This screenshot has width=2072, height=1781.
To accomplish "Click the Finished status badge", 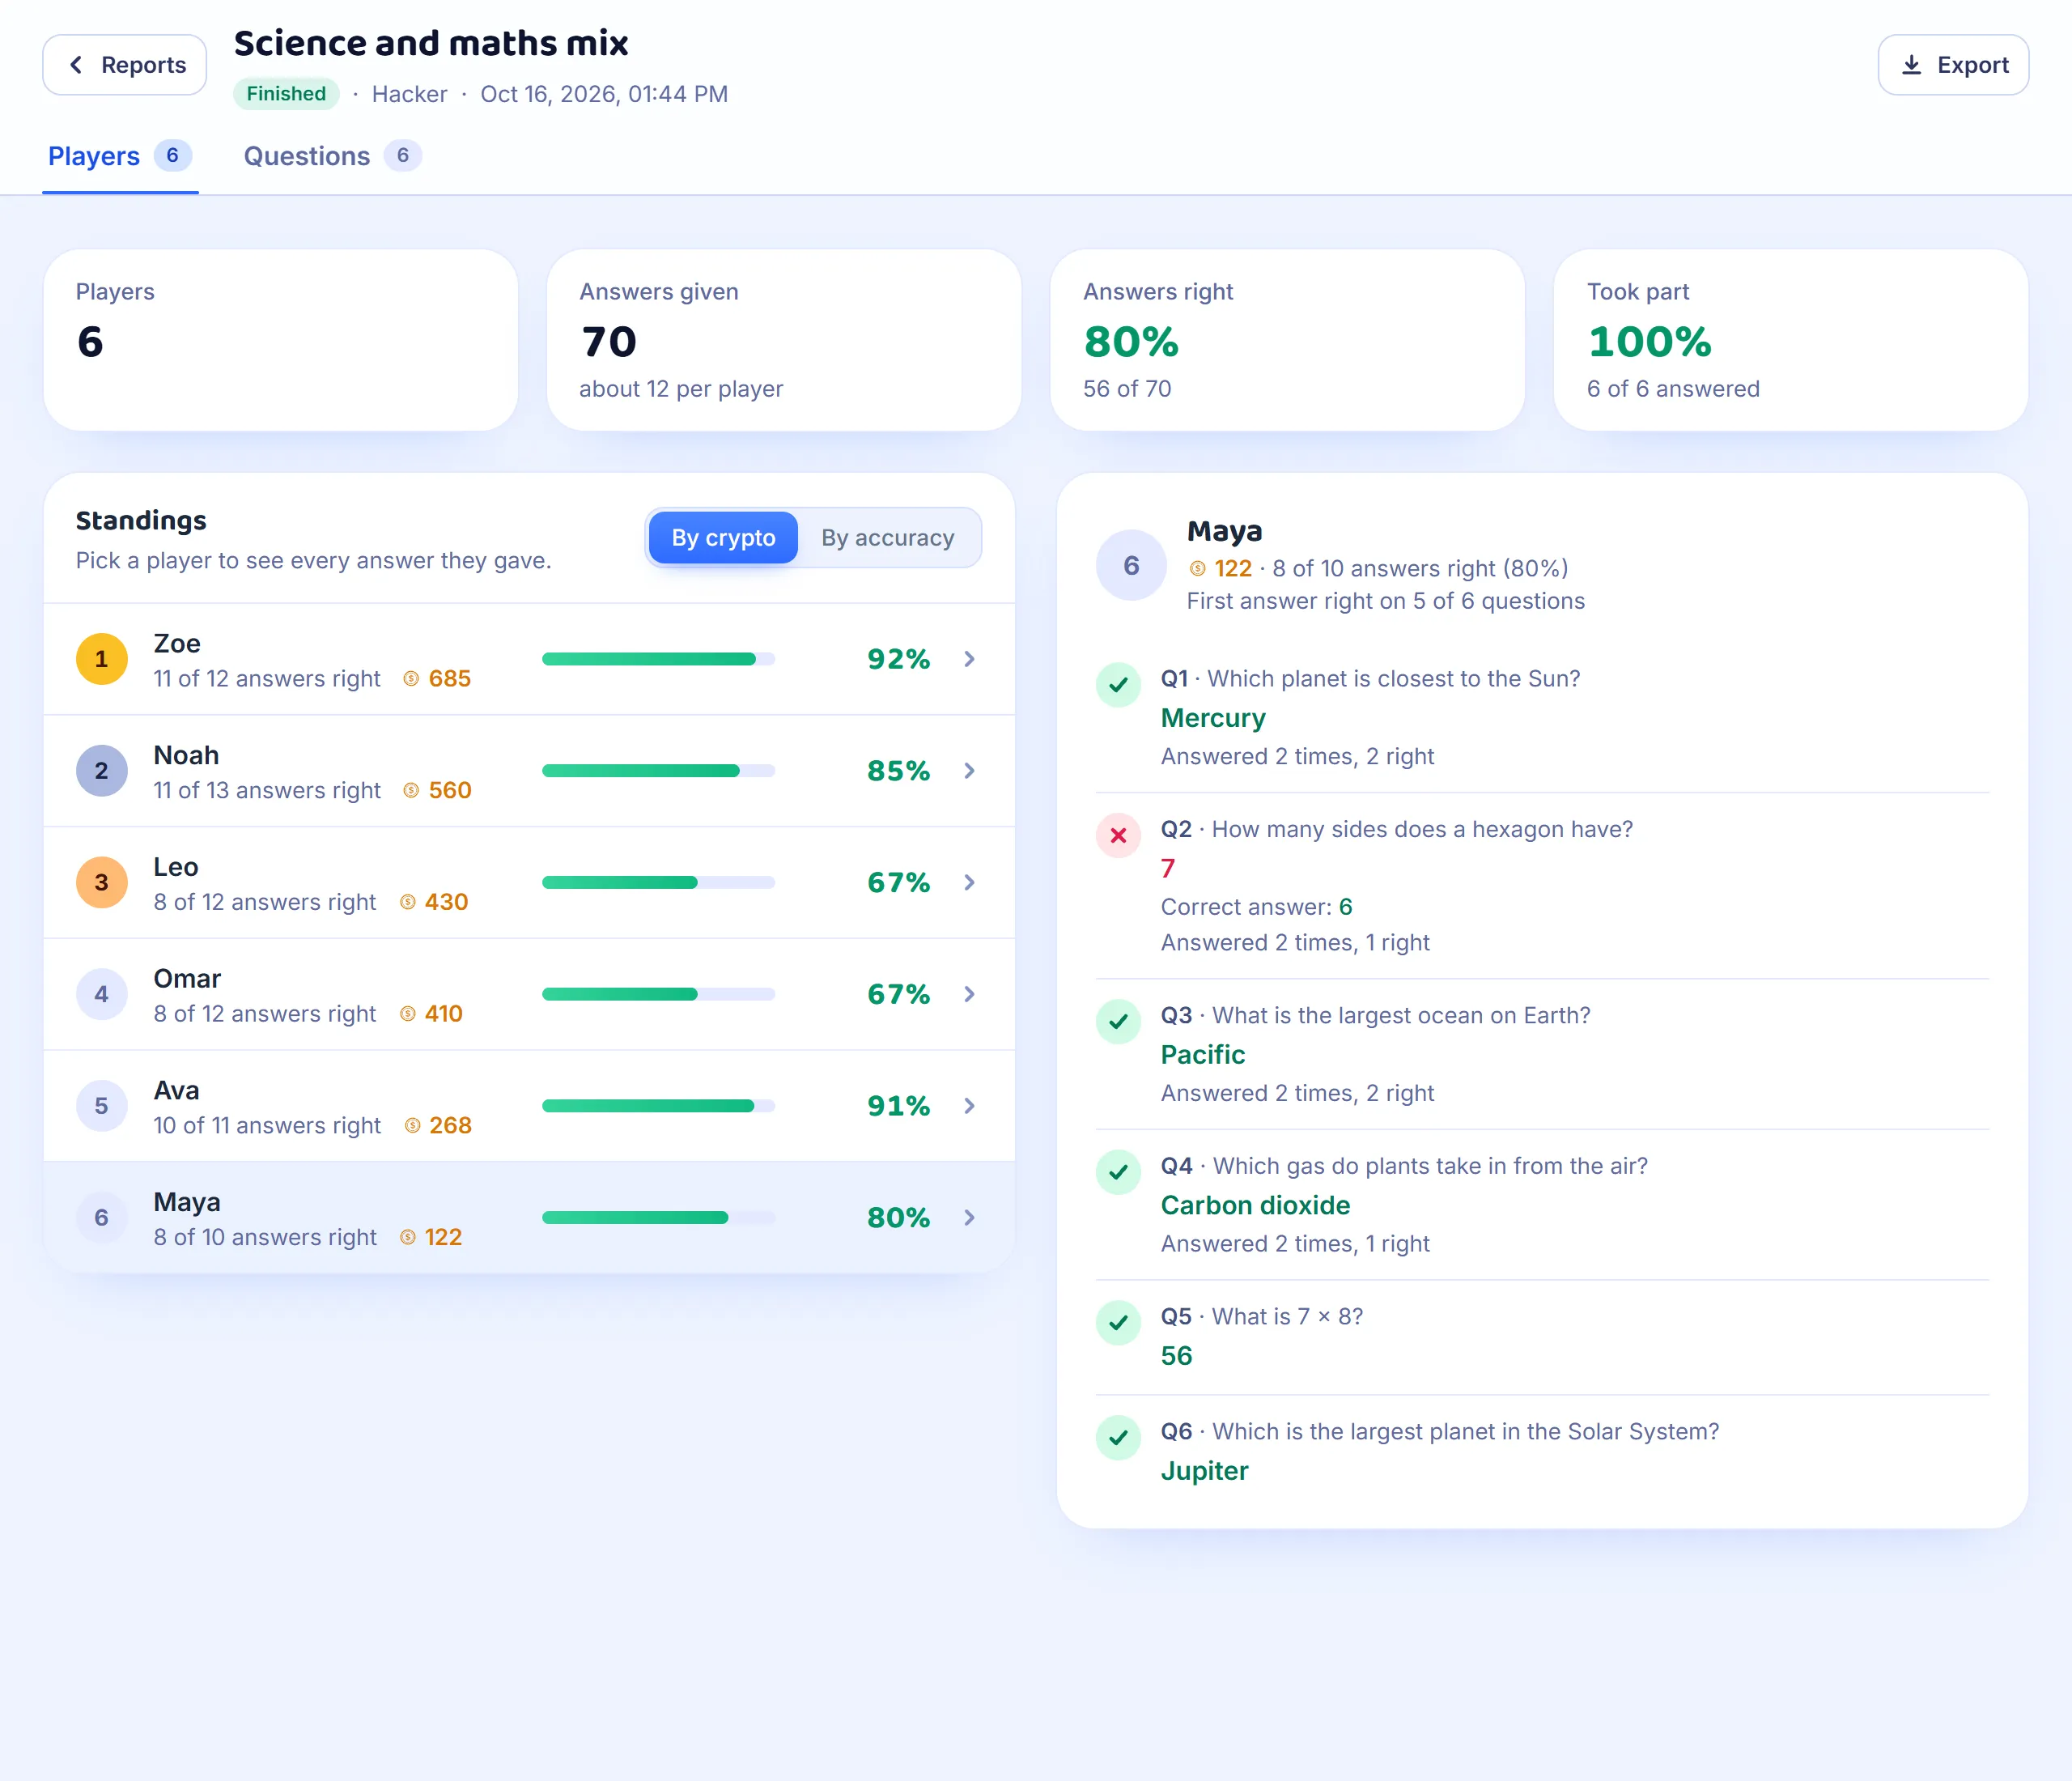I will 286,94.
